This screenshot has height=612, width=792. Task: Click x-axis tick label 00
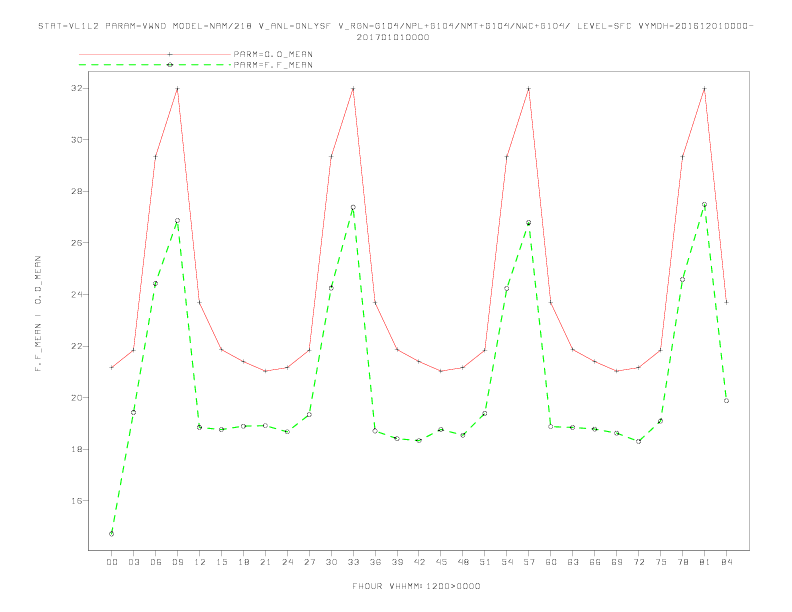tap(112, 562)
